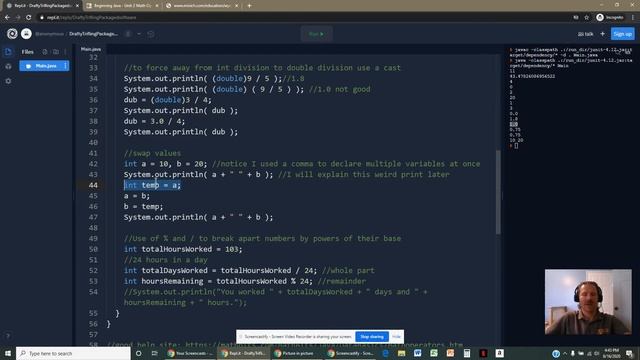Screen dimensions: 640x360
Task: Open the Files panel sidebar icon
Action: (x=8, y=51)
